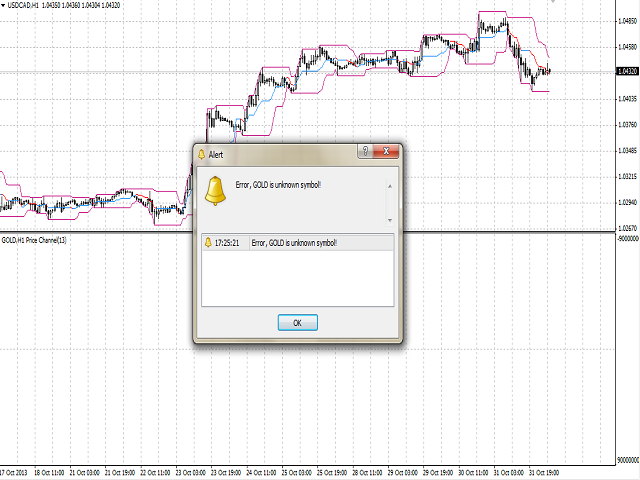Click the 18 Oct 11:00 time axis label
The width and height of the screenshot is (640, 480).
[49, 473]
